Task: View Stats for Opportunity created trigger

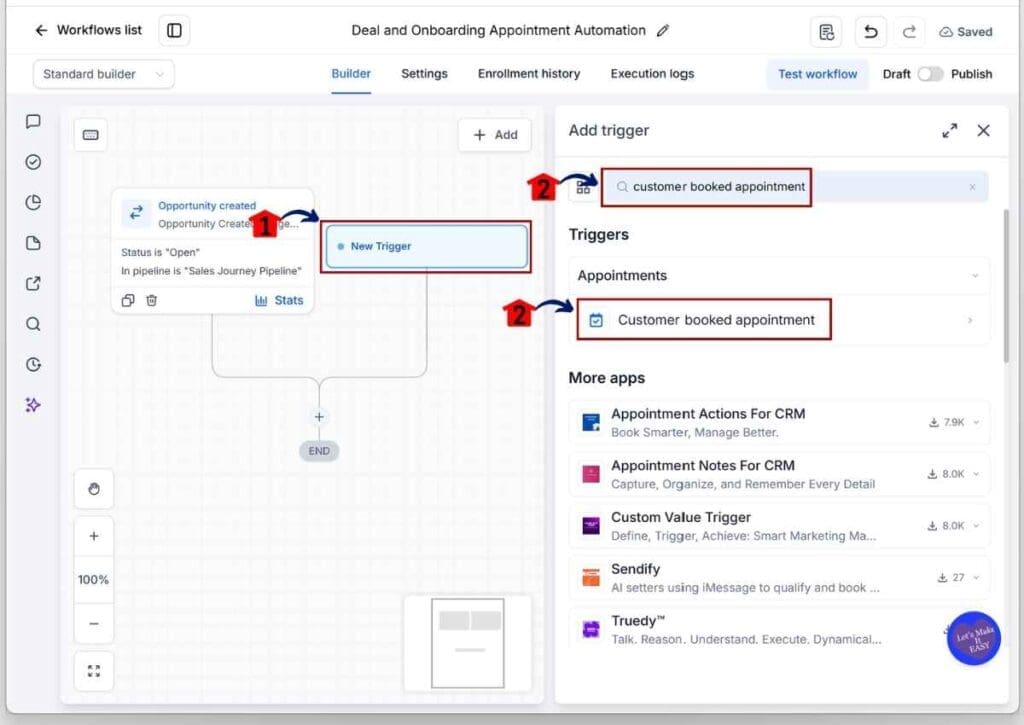Action: [279, 300]
